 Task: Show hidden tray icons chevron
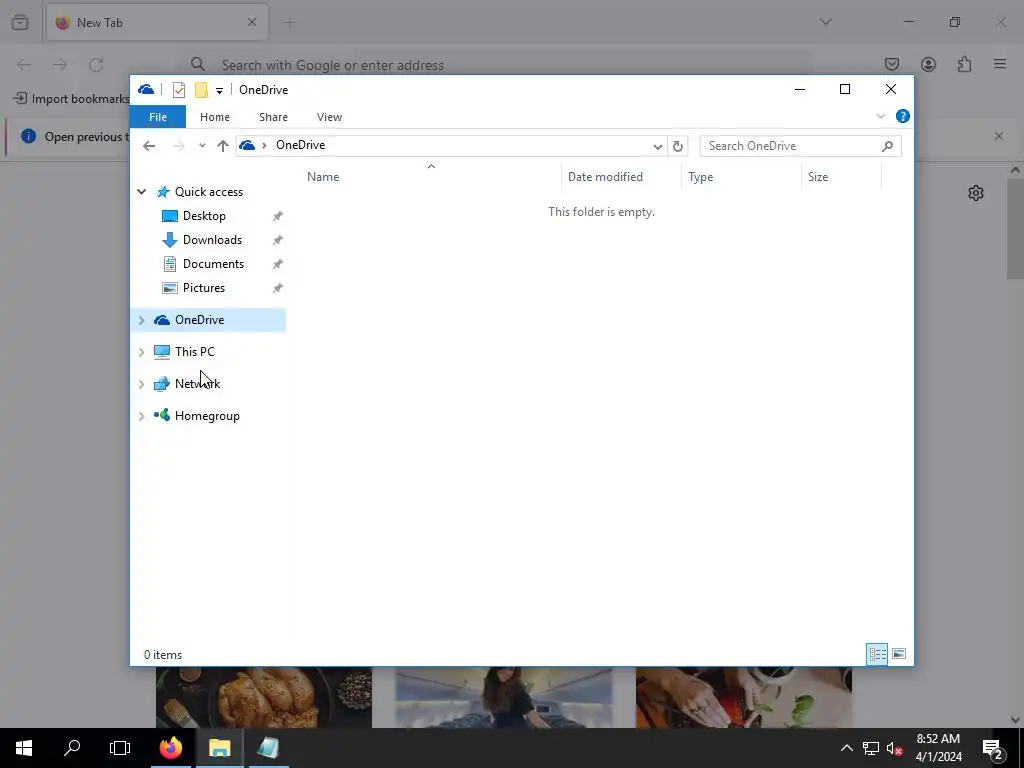click(x=846, y=748)
